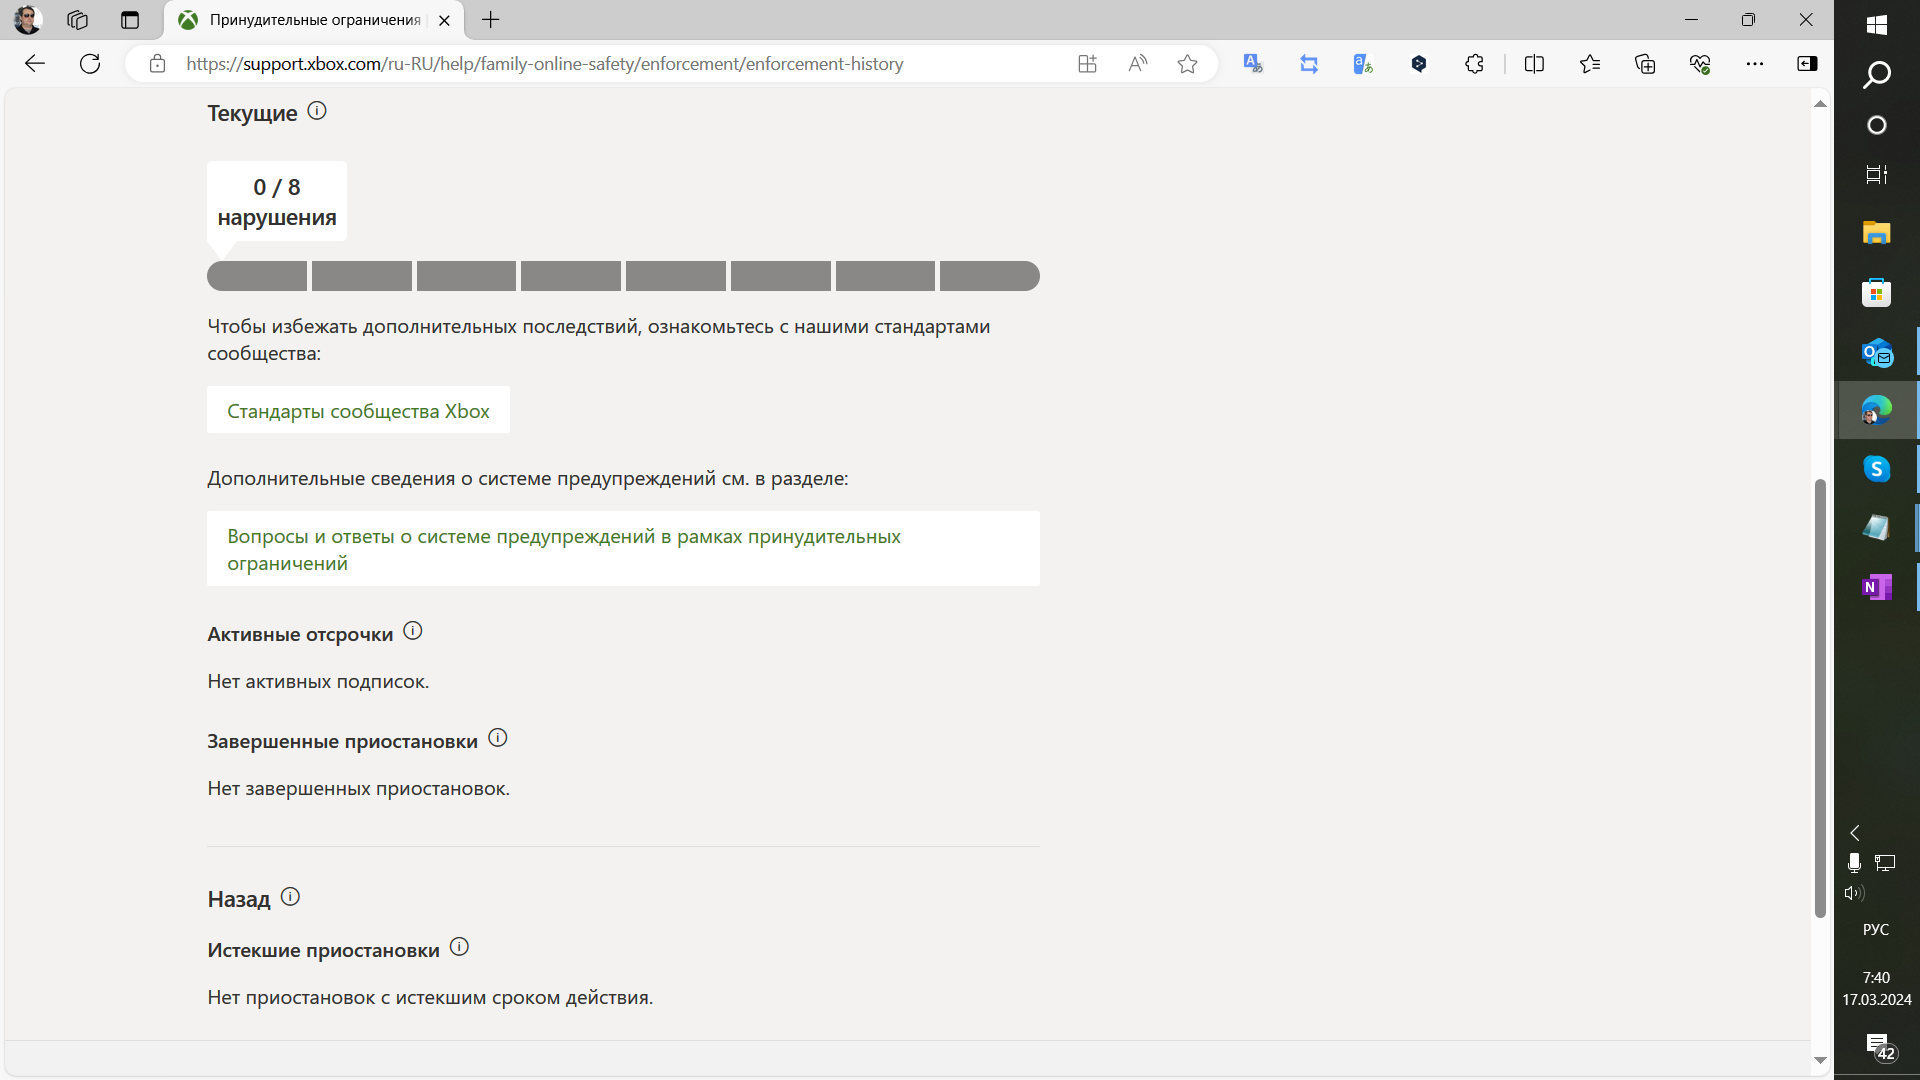Image resolution: width=1920 pixels, height=1080 pixels.
Task: Open Стандарты сообщества Xbox link
Action: click(358, 411)
